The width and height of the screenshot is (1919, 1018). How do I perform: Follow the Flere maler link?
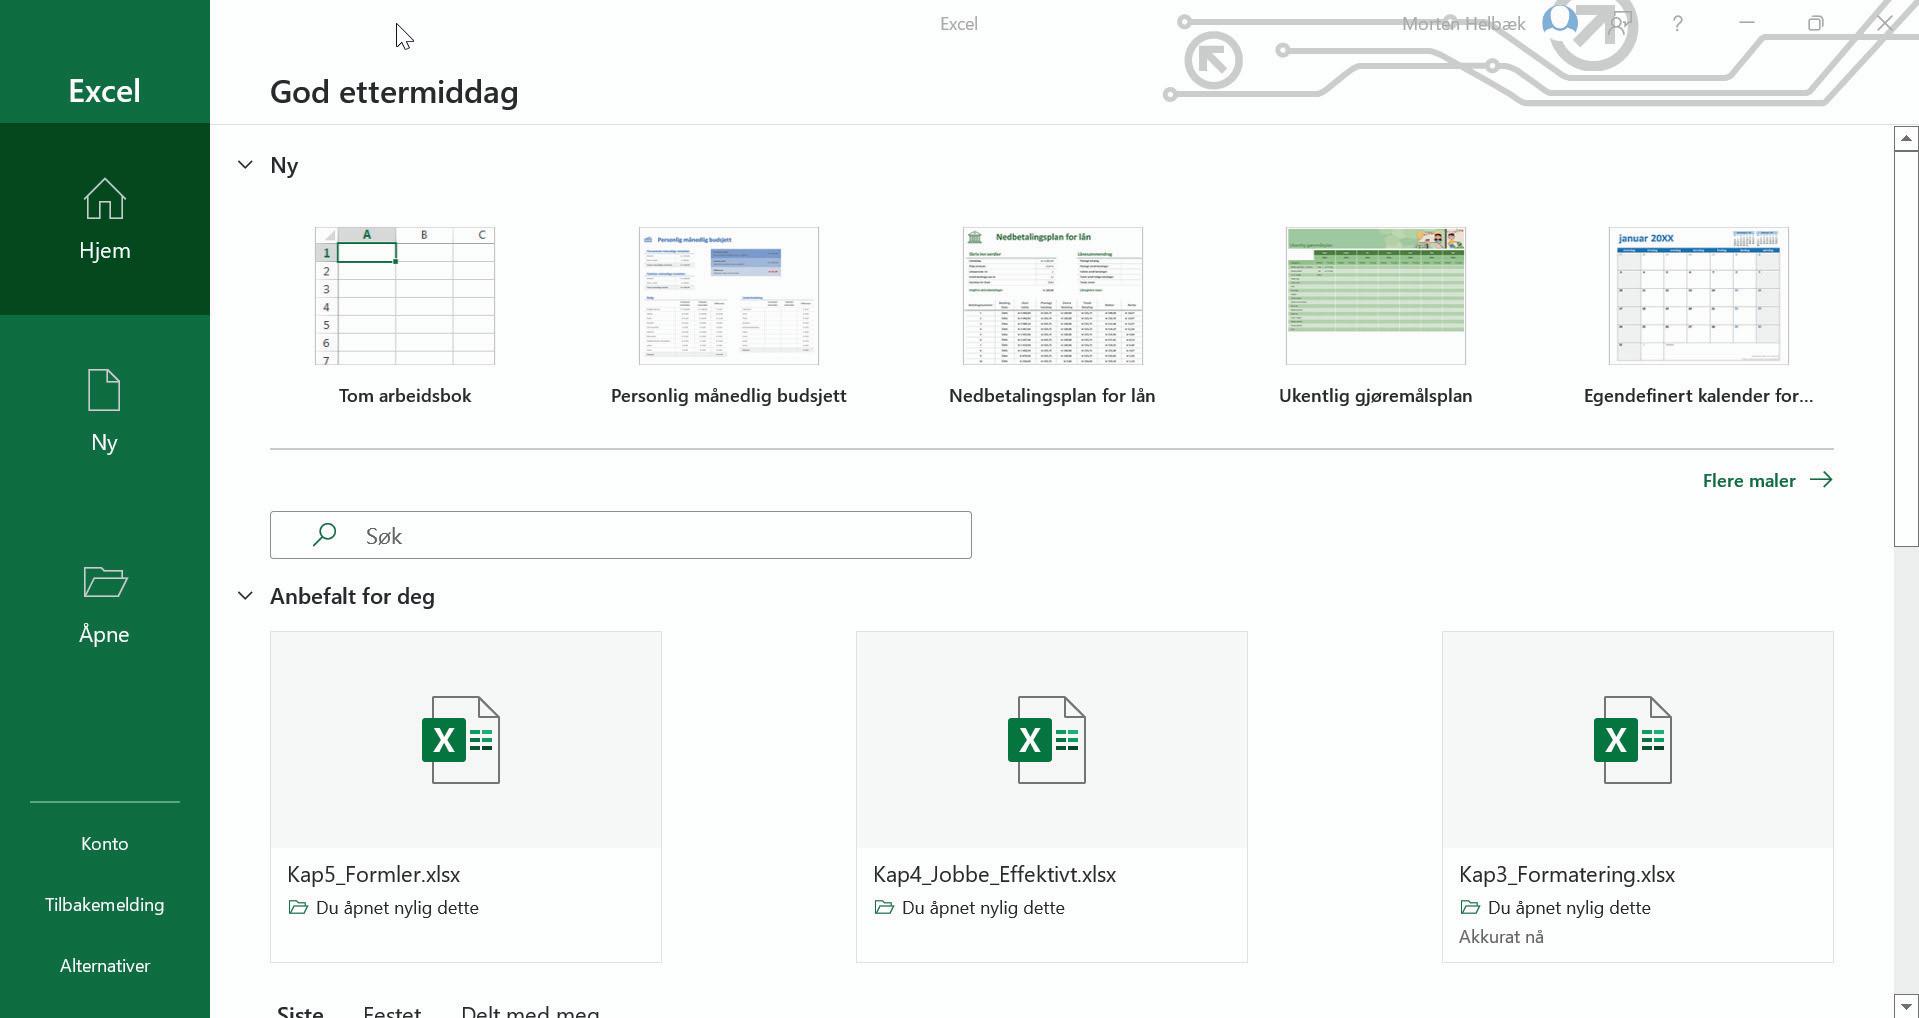pyautogui.click(x=1767, y=481)
